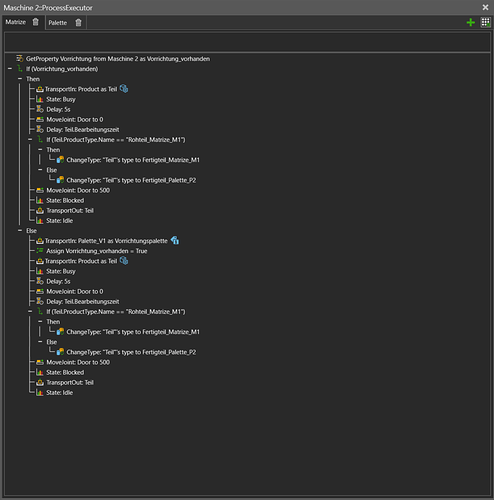Click State: Busy icon in Then branch
The width and height of the screenshot is (494, 500).
tap(40, 99)
